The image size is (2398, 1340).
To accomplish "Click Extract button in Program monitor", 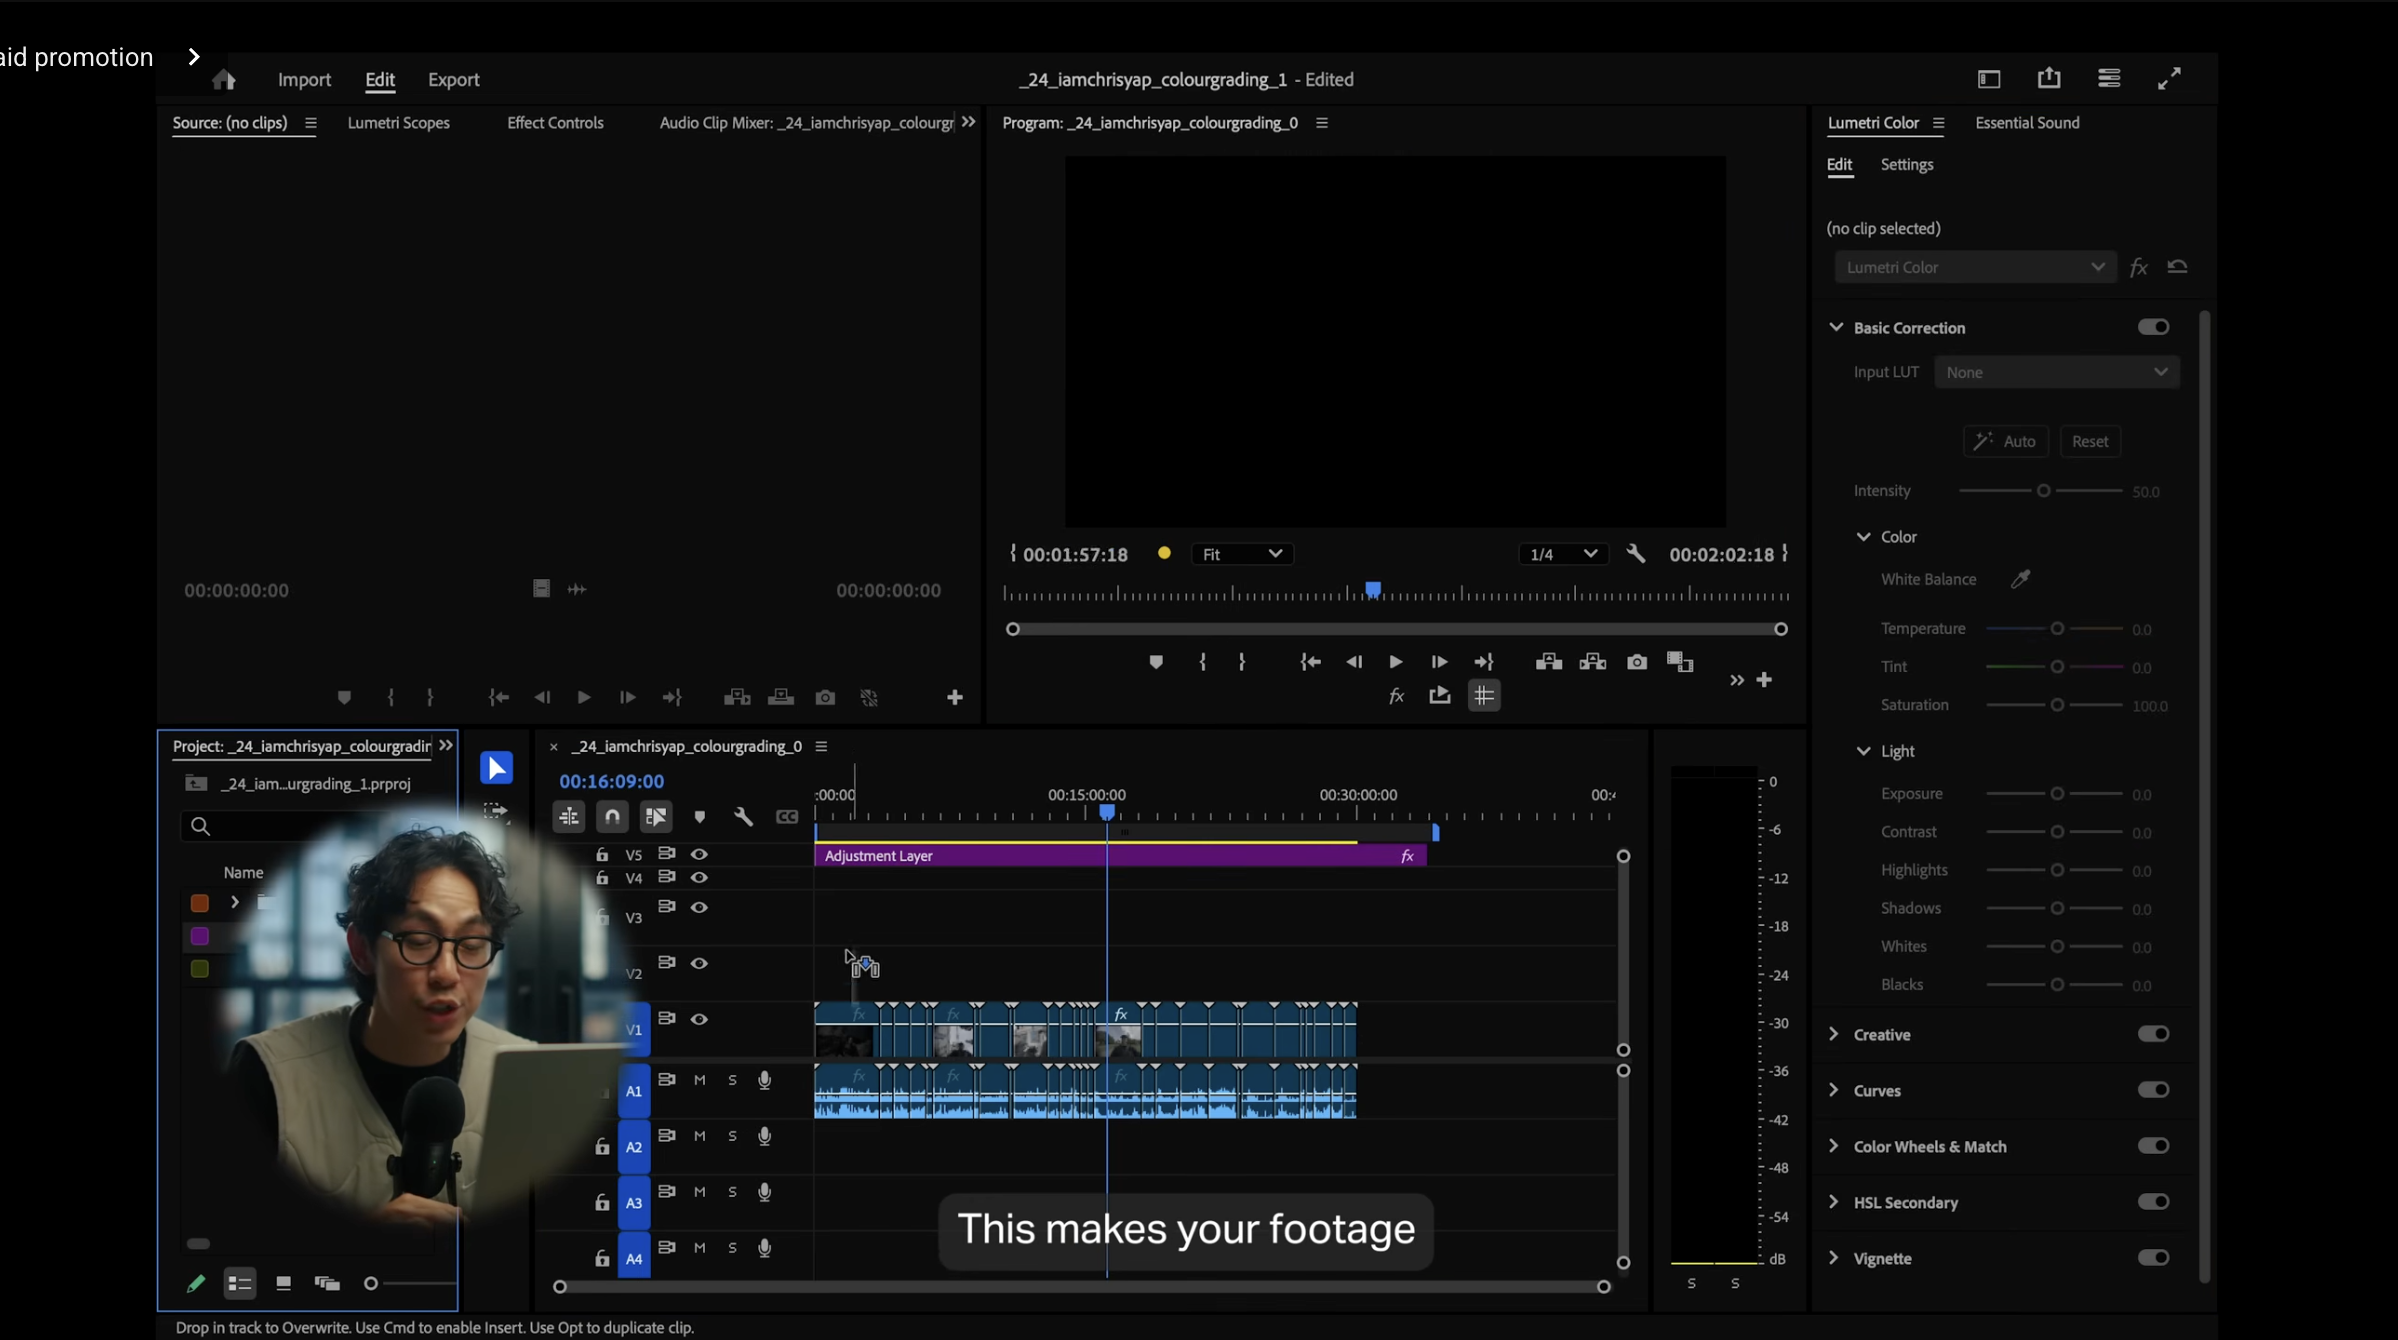I will pyautogui.click(x=1593, y=662).
